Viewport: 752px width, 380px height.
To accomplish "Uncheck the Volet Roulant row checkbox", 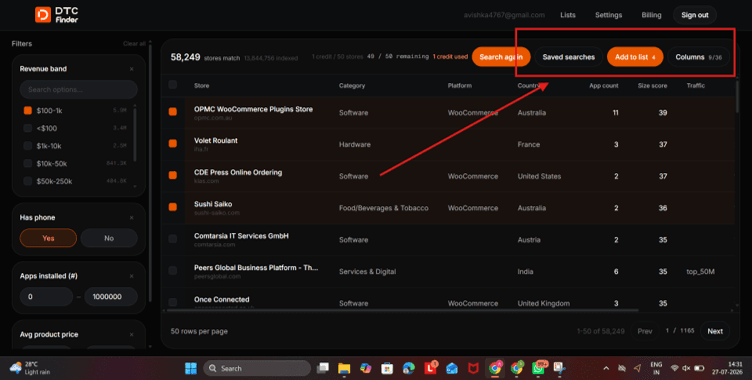I will [x=173, y=143].
